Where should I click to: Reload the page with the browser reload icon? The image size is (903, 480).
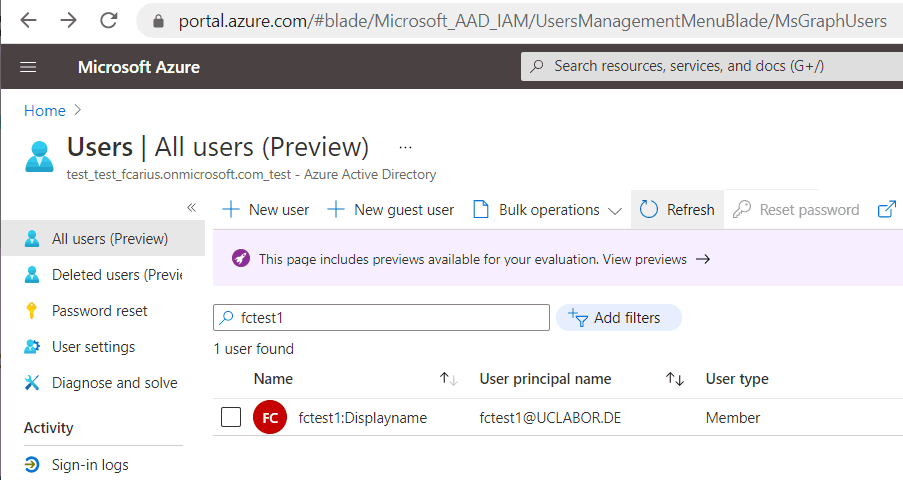click(x=109, y=21)
